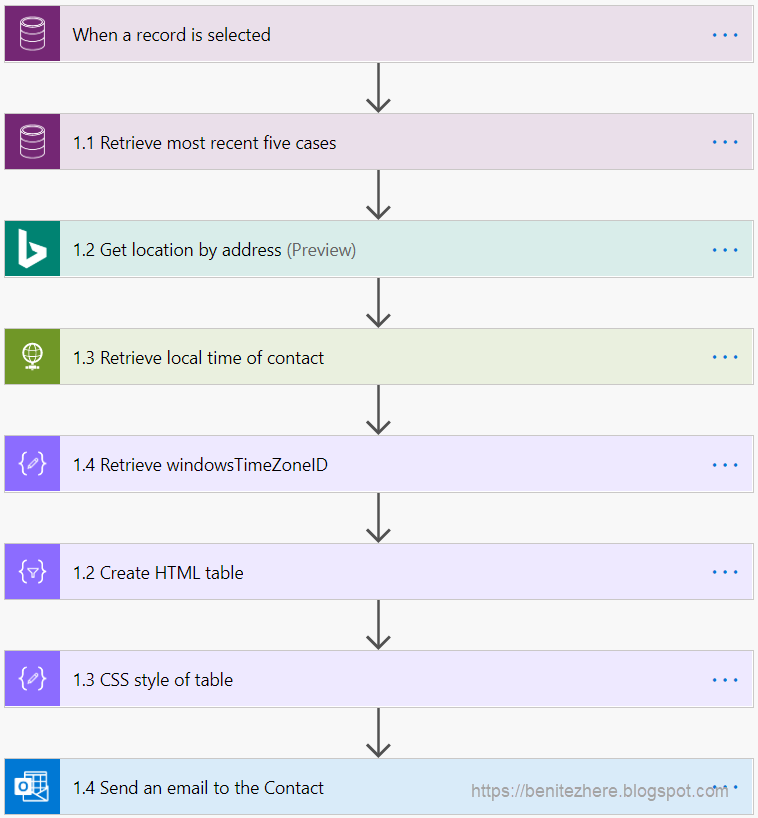Click the Compose icon on 'CSS style of table'

(x=32, y=679)
